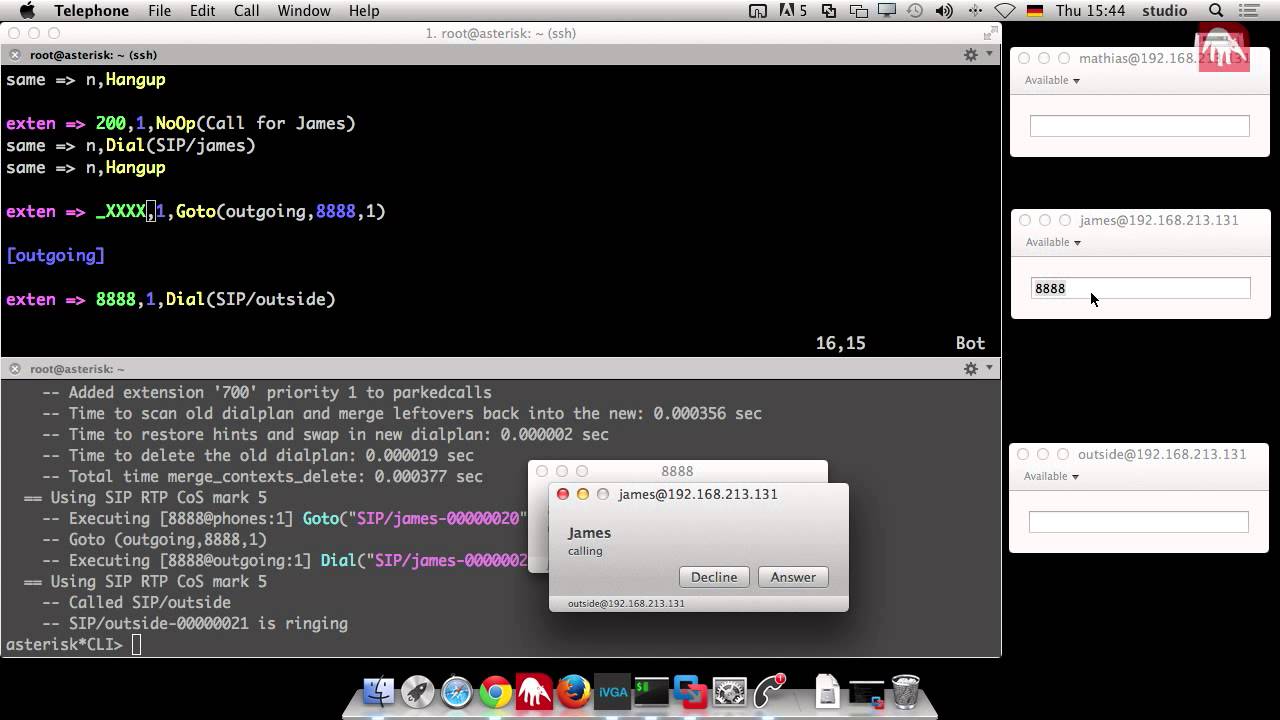Open Time Machine menu bar icon
This screenshot has width=1280, height=720.
(x=917, y=11)
